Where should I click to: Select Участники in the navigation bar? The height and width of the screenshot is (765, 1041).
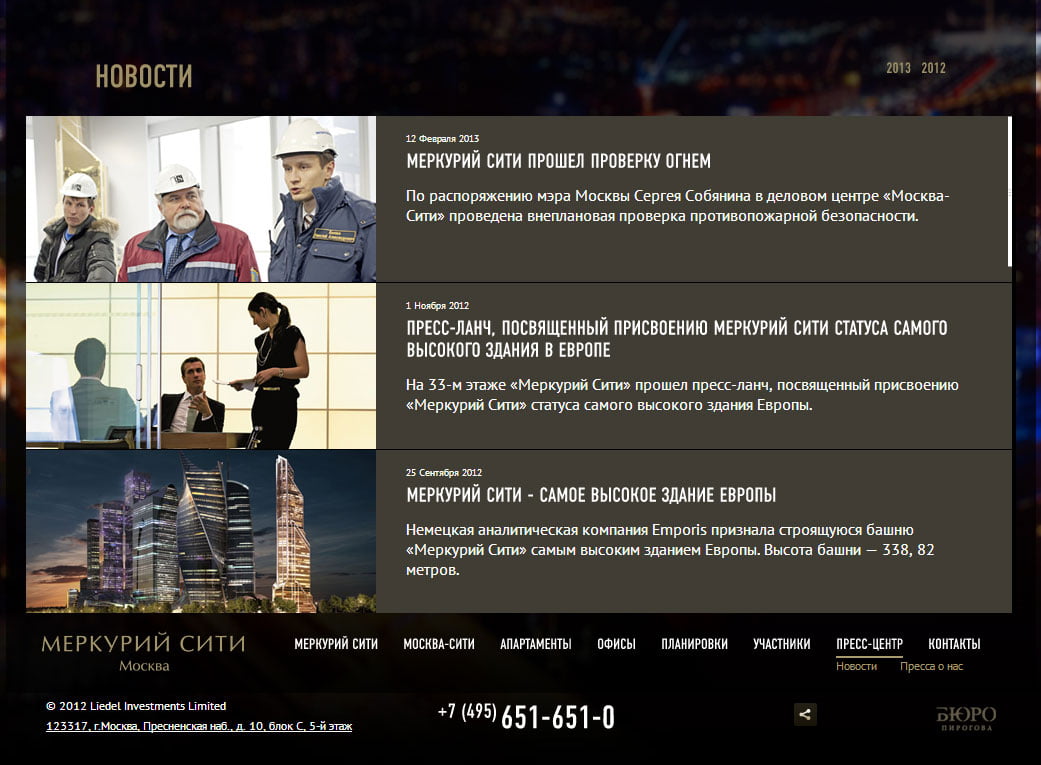[781, 644]
